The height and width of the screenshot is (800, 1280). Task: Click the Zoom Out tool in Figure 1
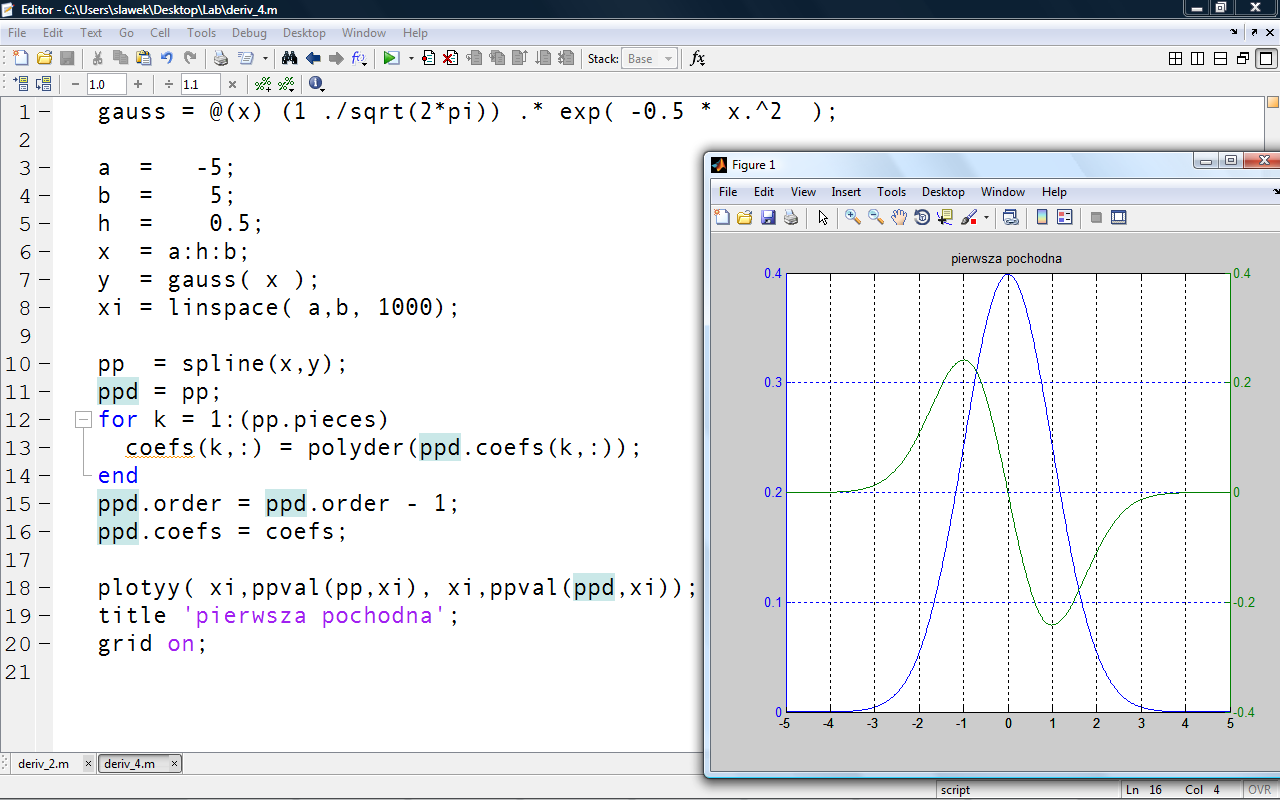click(x=875, y=217)
